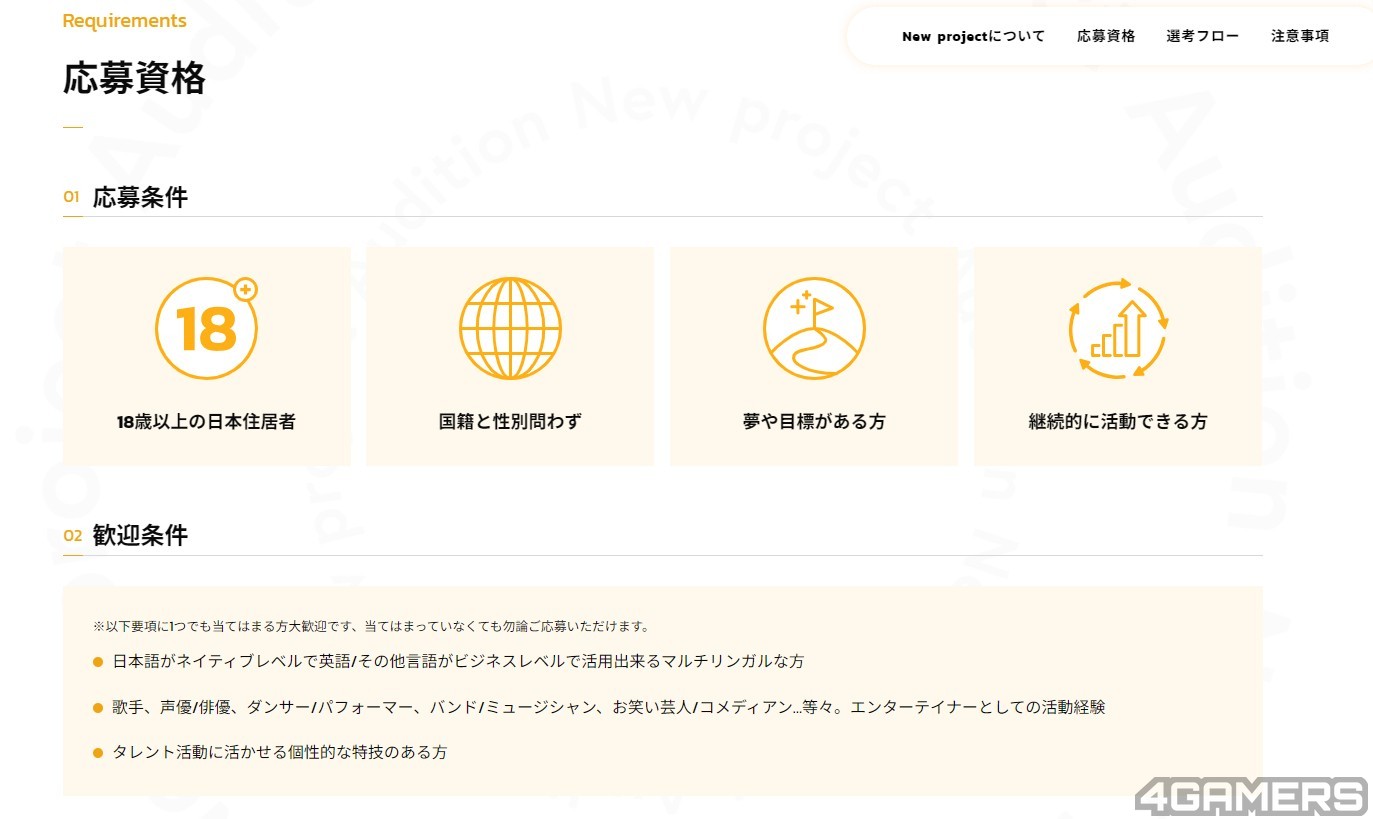Click the orange bullet beside タレント活動 line
This screenshot has width=1373, height=819.
click(x=98, y=753)
